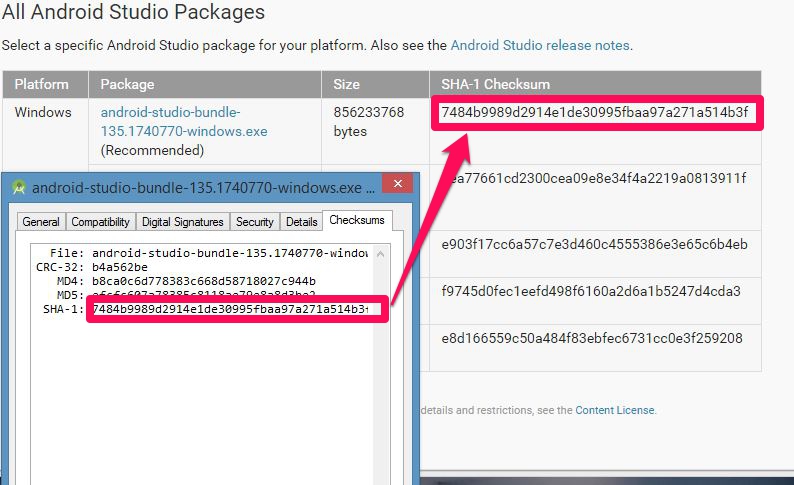Viewport: 794px width, 485px height.
Task: Open the Compatibility tab
Action: (x=100, y=222)
